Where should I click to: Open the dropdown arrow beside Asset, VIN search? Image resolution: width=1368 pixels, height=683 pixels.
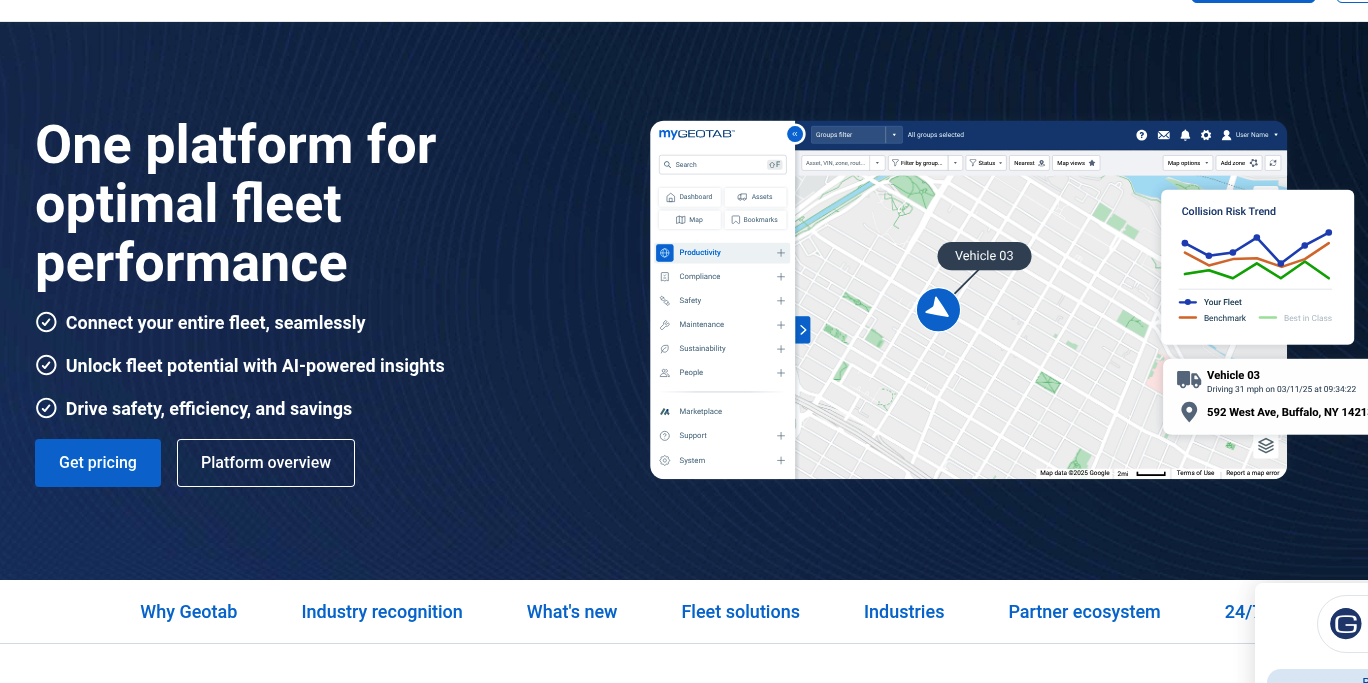click(877, 163)
